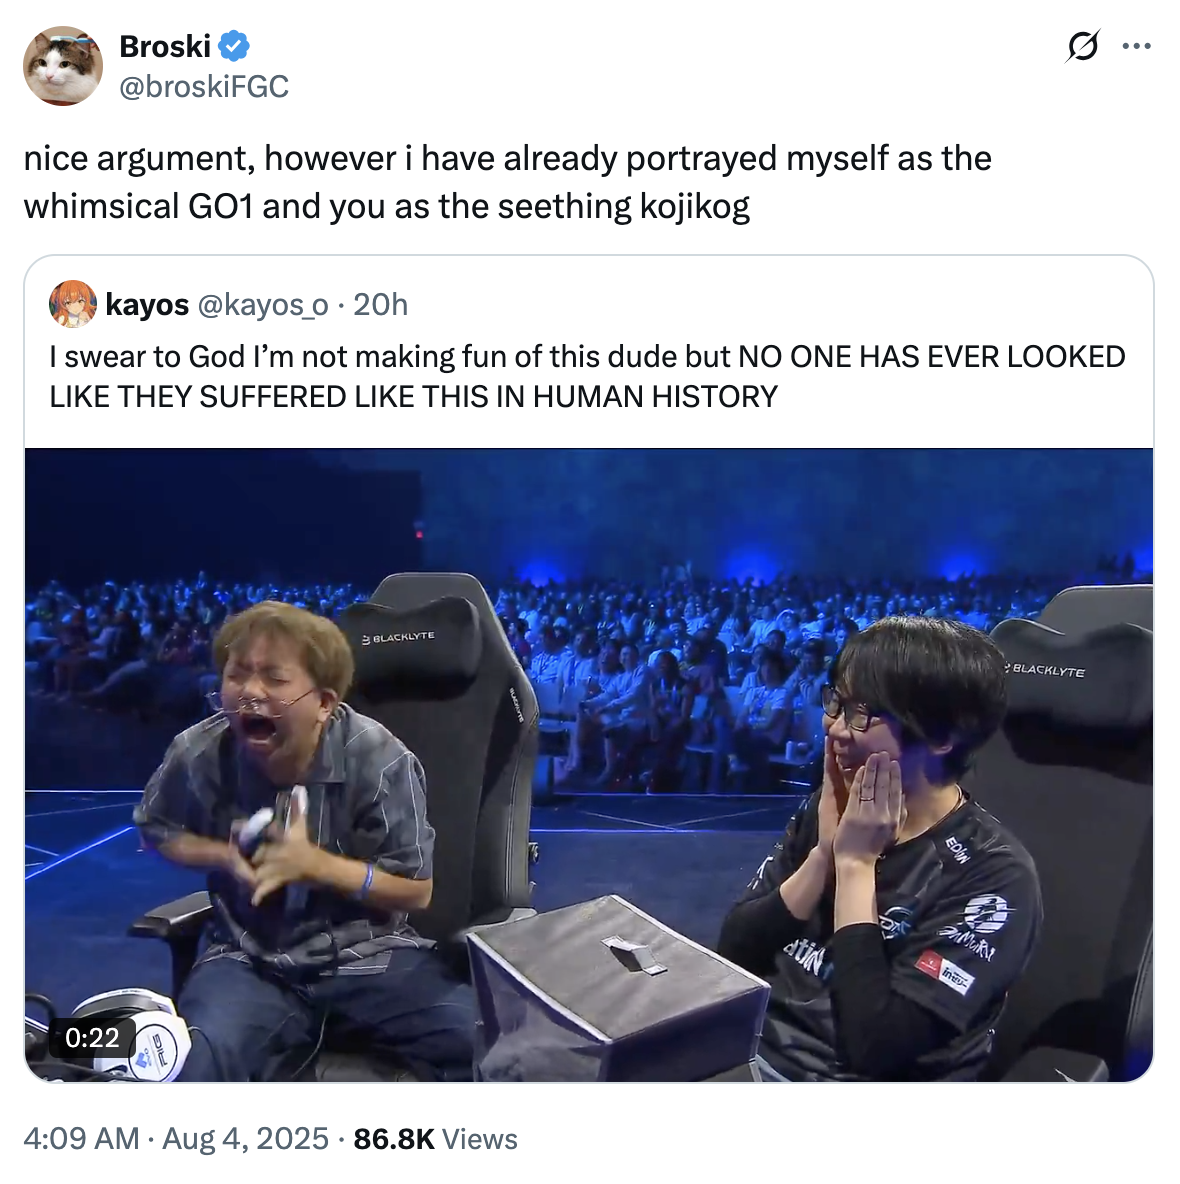Viewport: 1180px width, 1184px height.
Task: Click the 20h timestamp on quoted post
Action: click(x=381, y=305)
